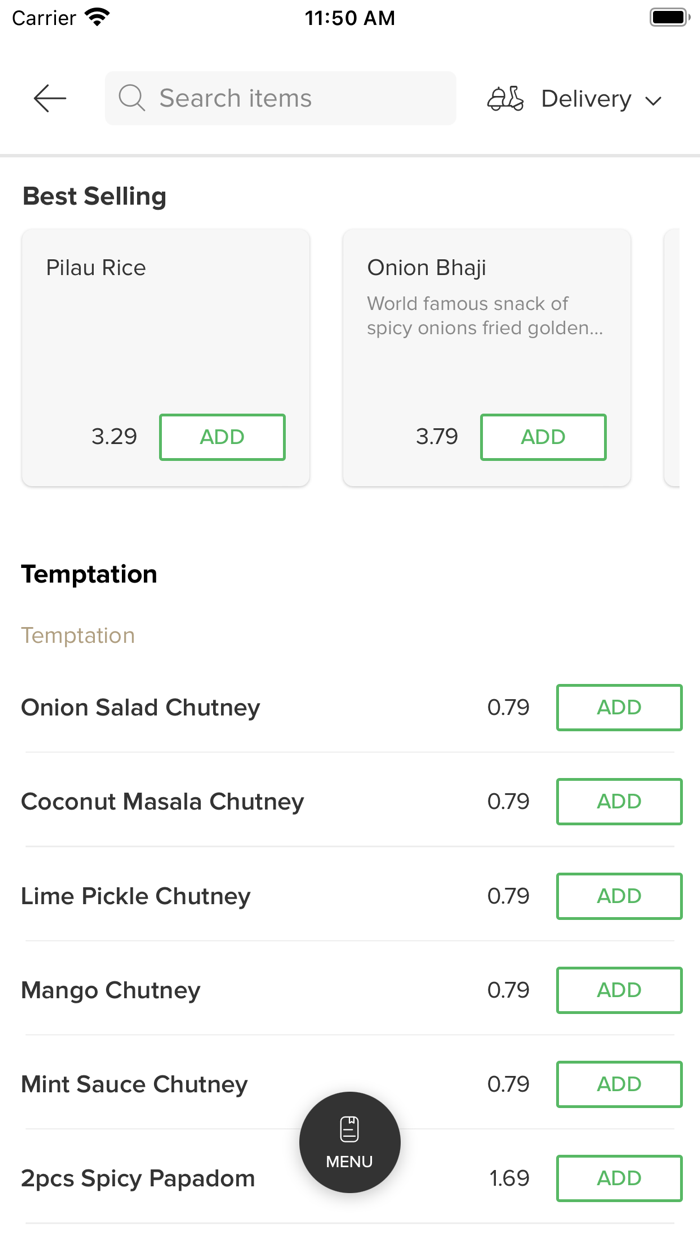Expand the Delivery dropdown chevron
This screenshot has width=700, height=1244.
pyautogui.click(x=654, y=100)
